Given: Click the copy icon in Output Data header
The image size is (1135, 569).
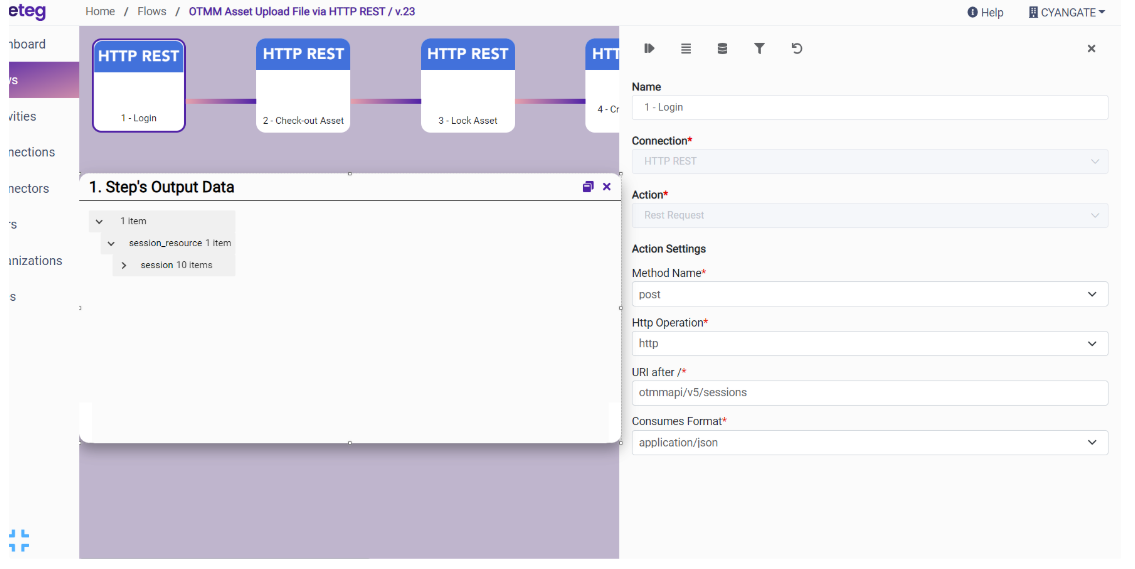Looking at the screenshot, I should coord(588,187).
